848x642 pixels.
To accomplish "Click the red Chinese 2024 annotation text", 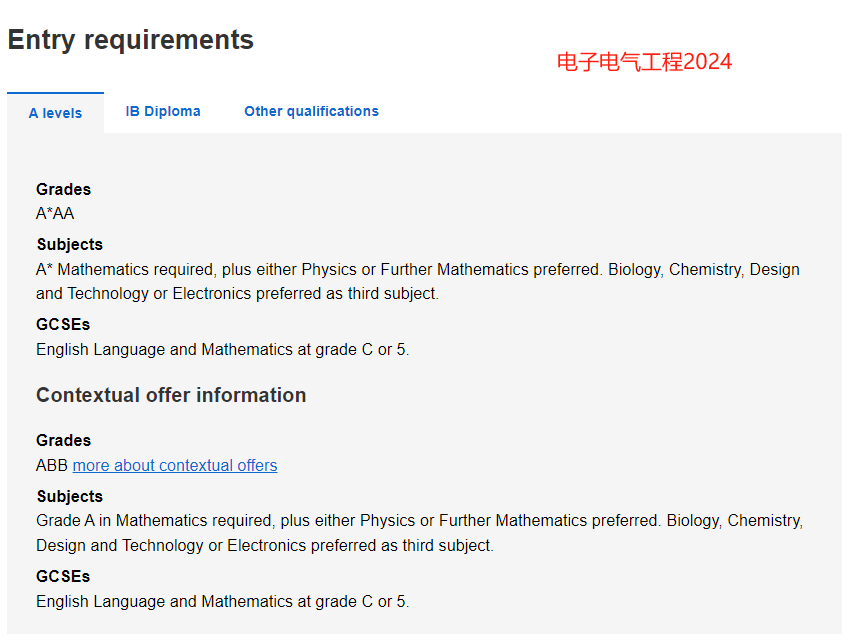I will coord(644,62).
